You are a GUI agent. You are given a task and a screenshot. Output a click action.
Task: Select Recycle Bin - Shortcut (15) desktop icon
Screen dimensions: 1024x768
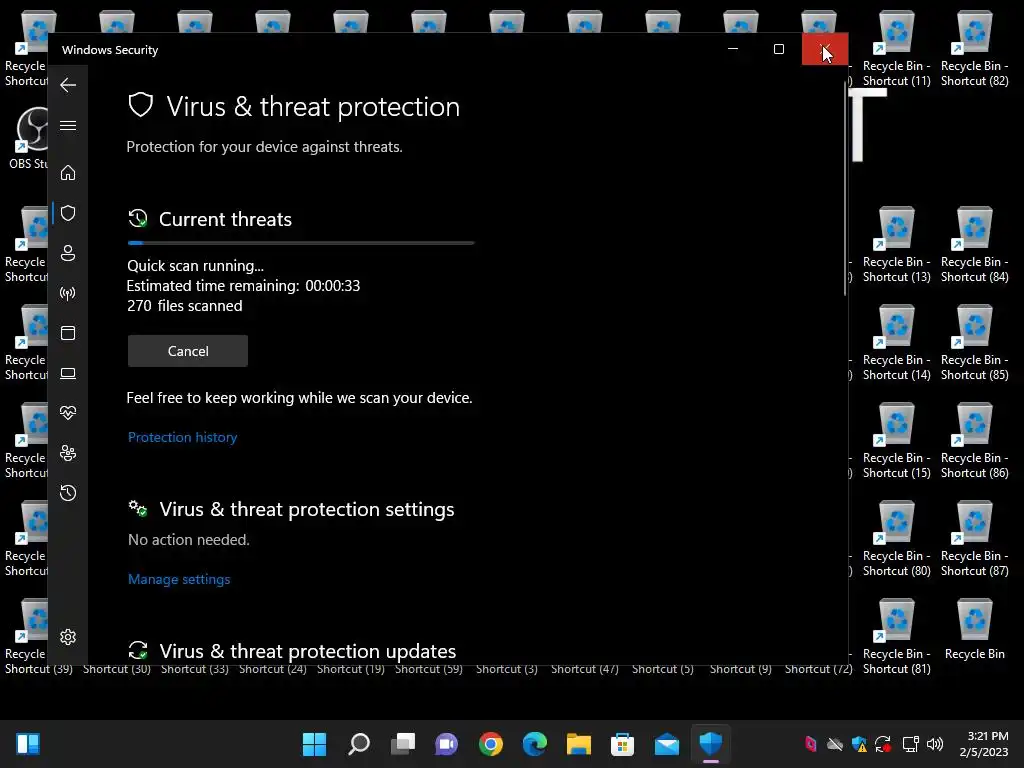(897, 441)
